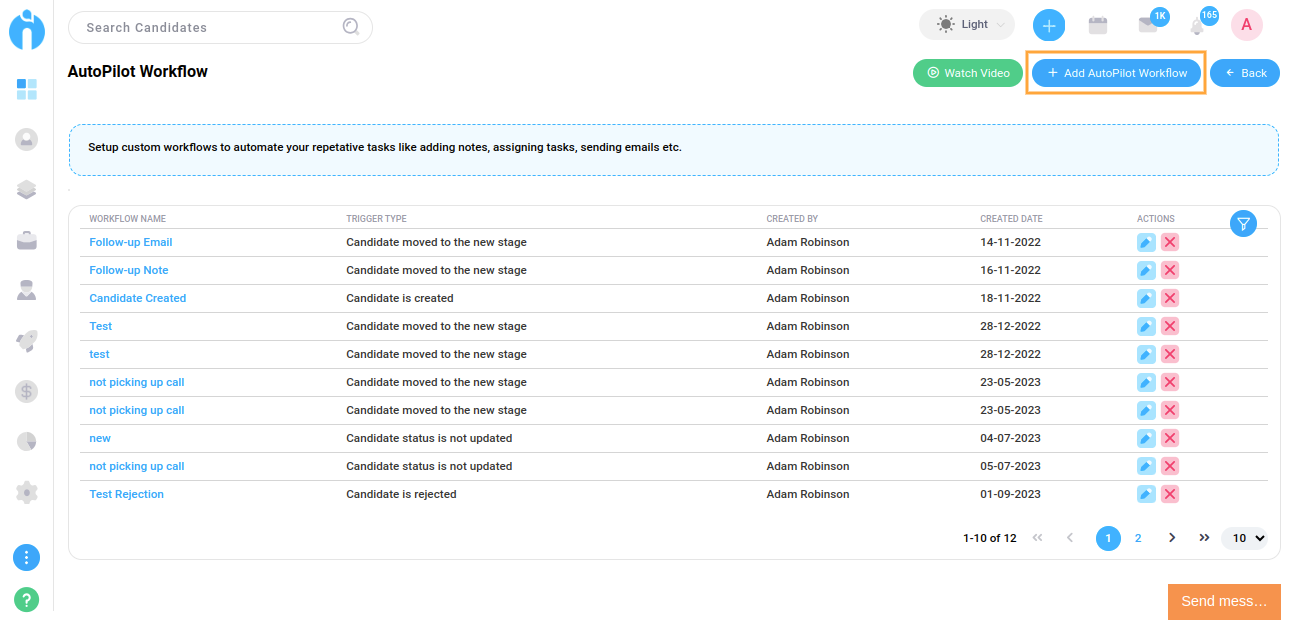Open the dashboard icon in sidebar
The width and height of the screenshot is (1294, 620).
27,90
